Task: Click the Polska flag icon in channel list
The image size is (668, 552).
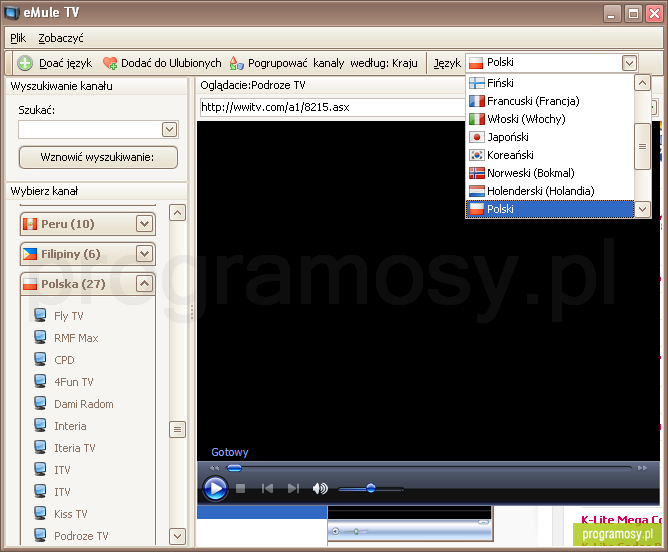Action: [x=30, y=284]
